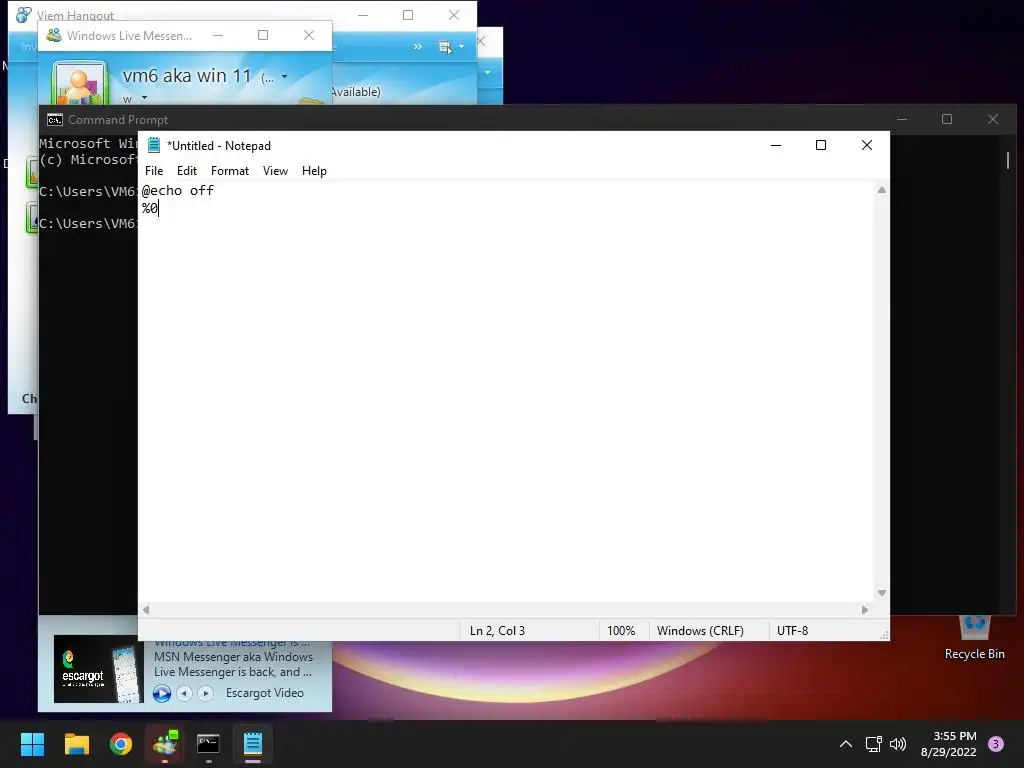The width and height of the screenshot is (1024, 768).
Task: Select the Recycle Bin desktop icon
Action: tap(974, 637)
